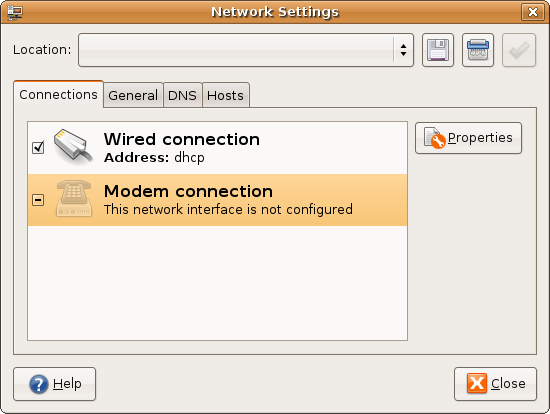Switch to the DNS tab
The width and height of the screenshot is (550, 414).
pyautogui.click(x=182, y=95)
